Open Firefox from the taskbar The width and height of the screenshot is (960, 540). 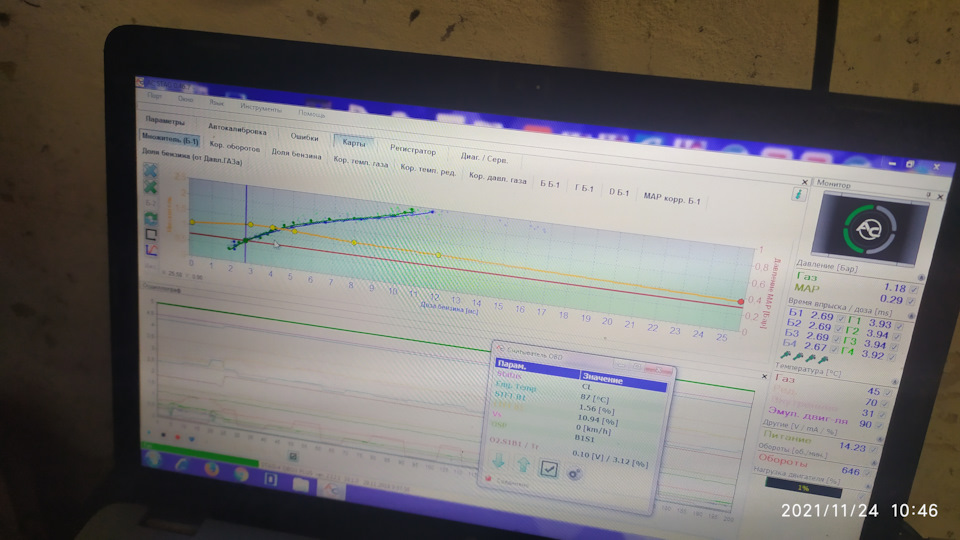[x=212, y=468]
